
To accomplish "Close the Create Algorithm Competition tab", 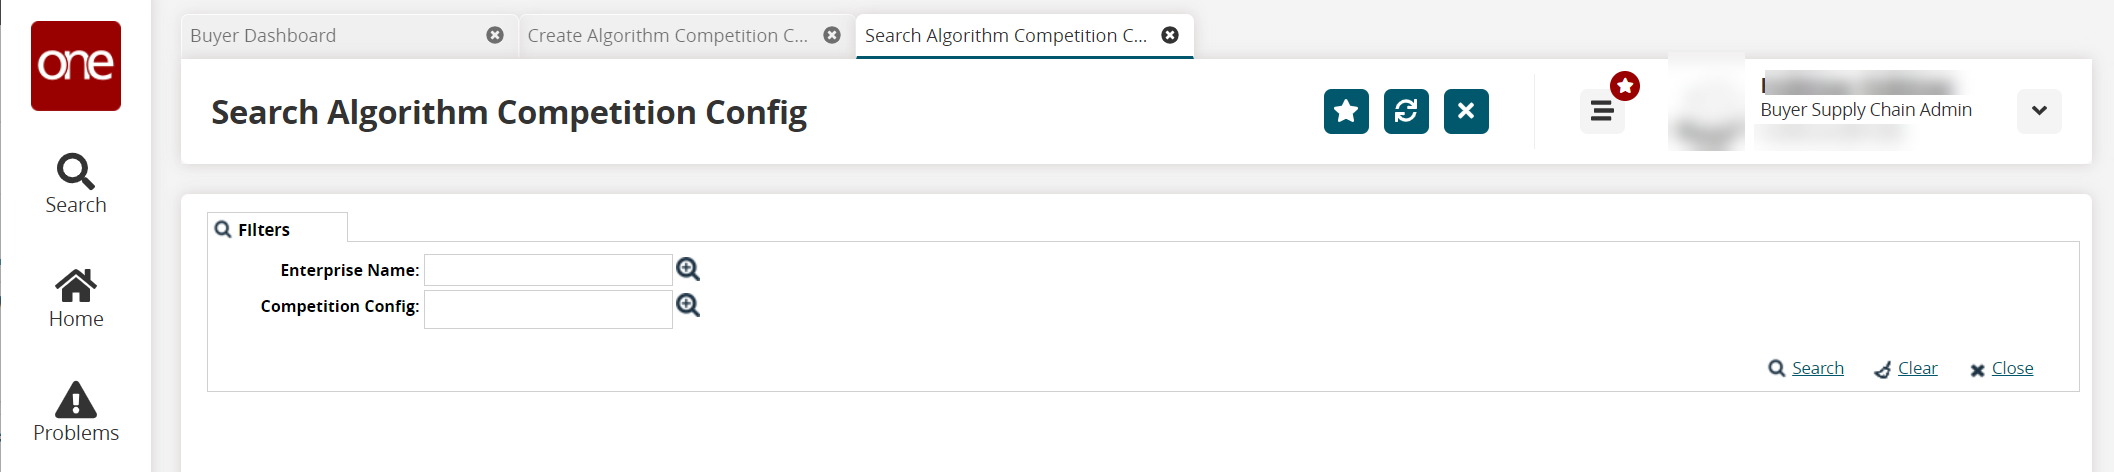I will pos(832,35).
